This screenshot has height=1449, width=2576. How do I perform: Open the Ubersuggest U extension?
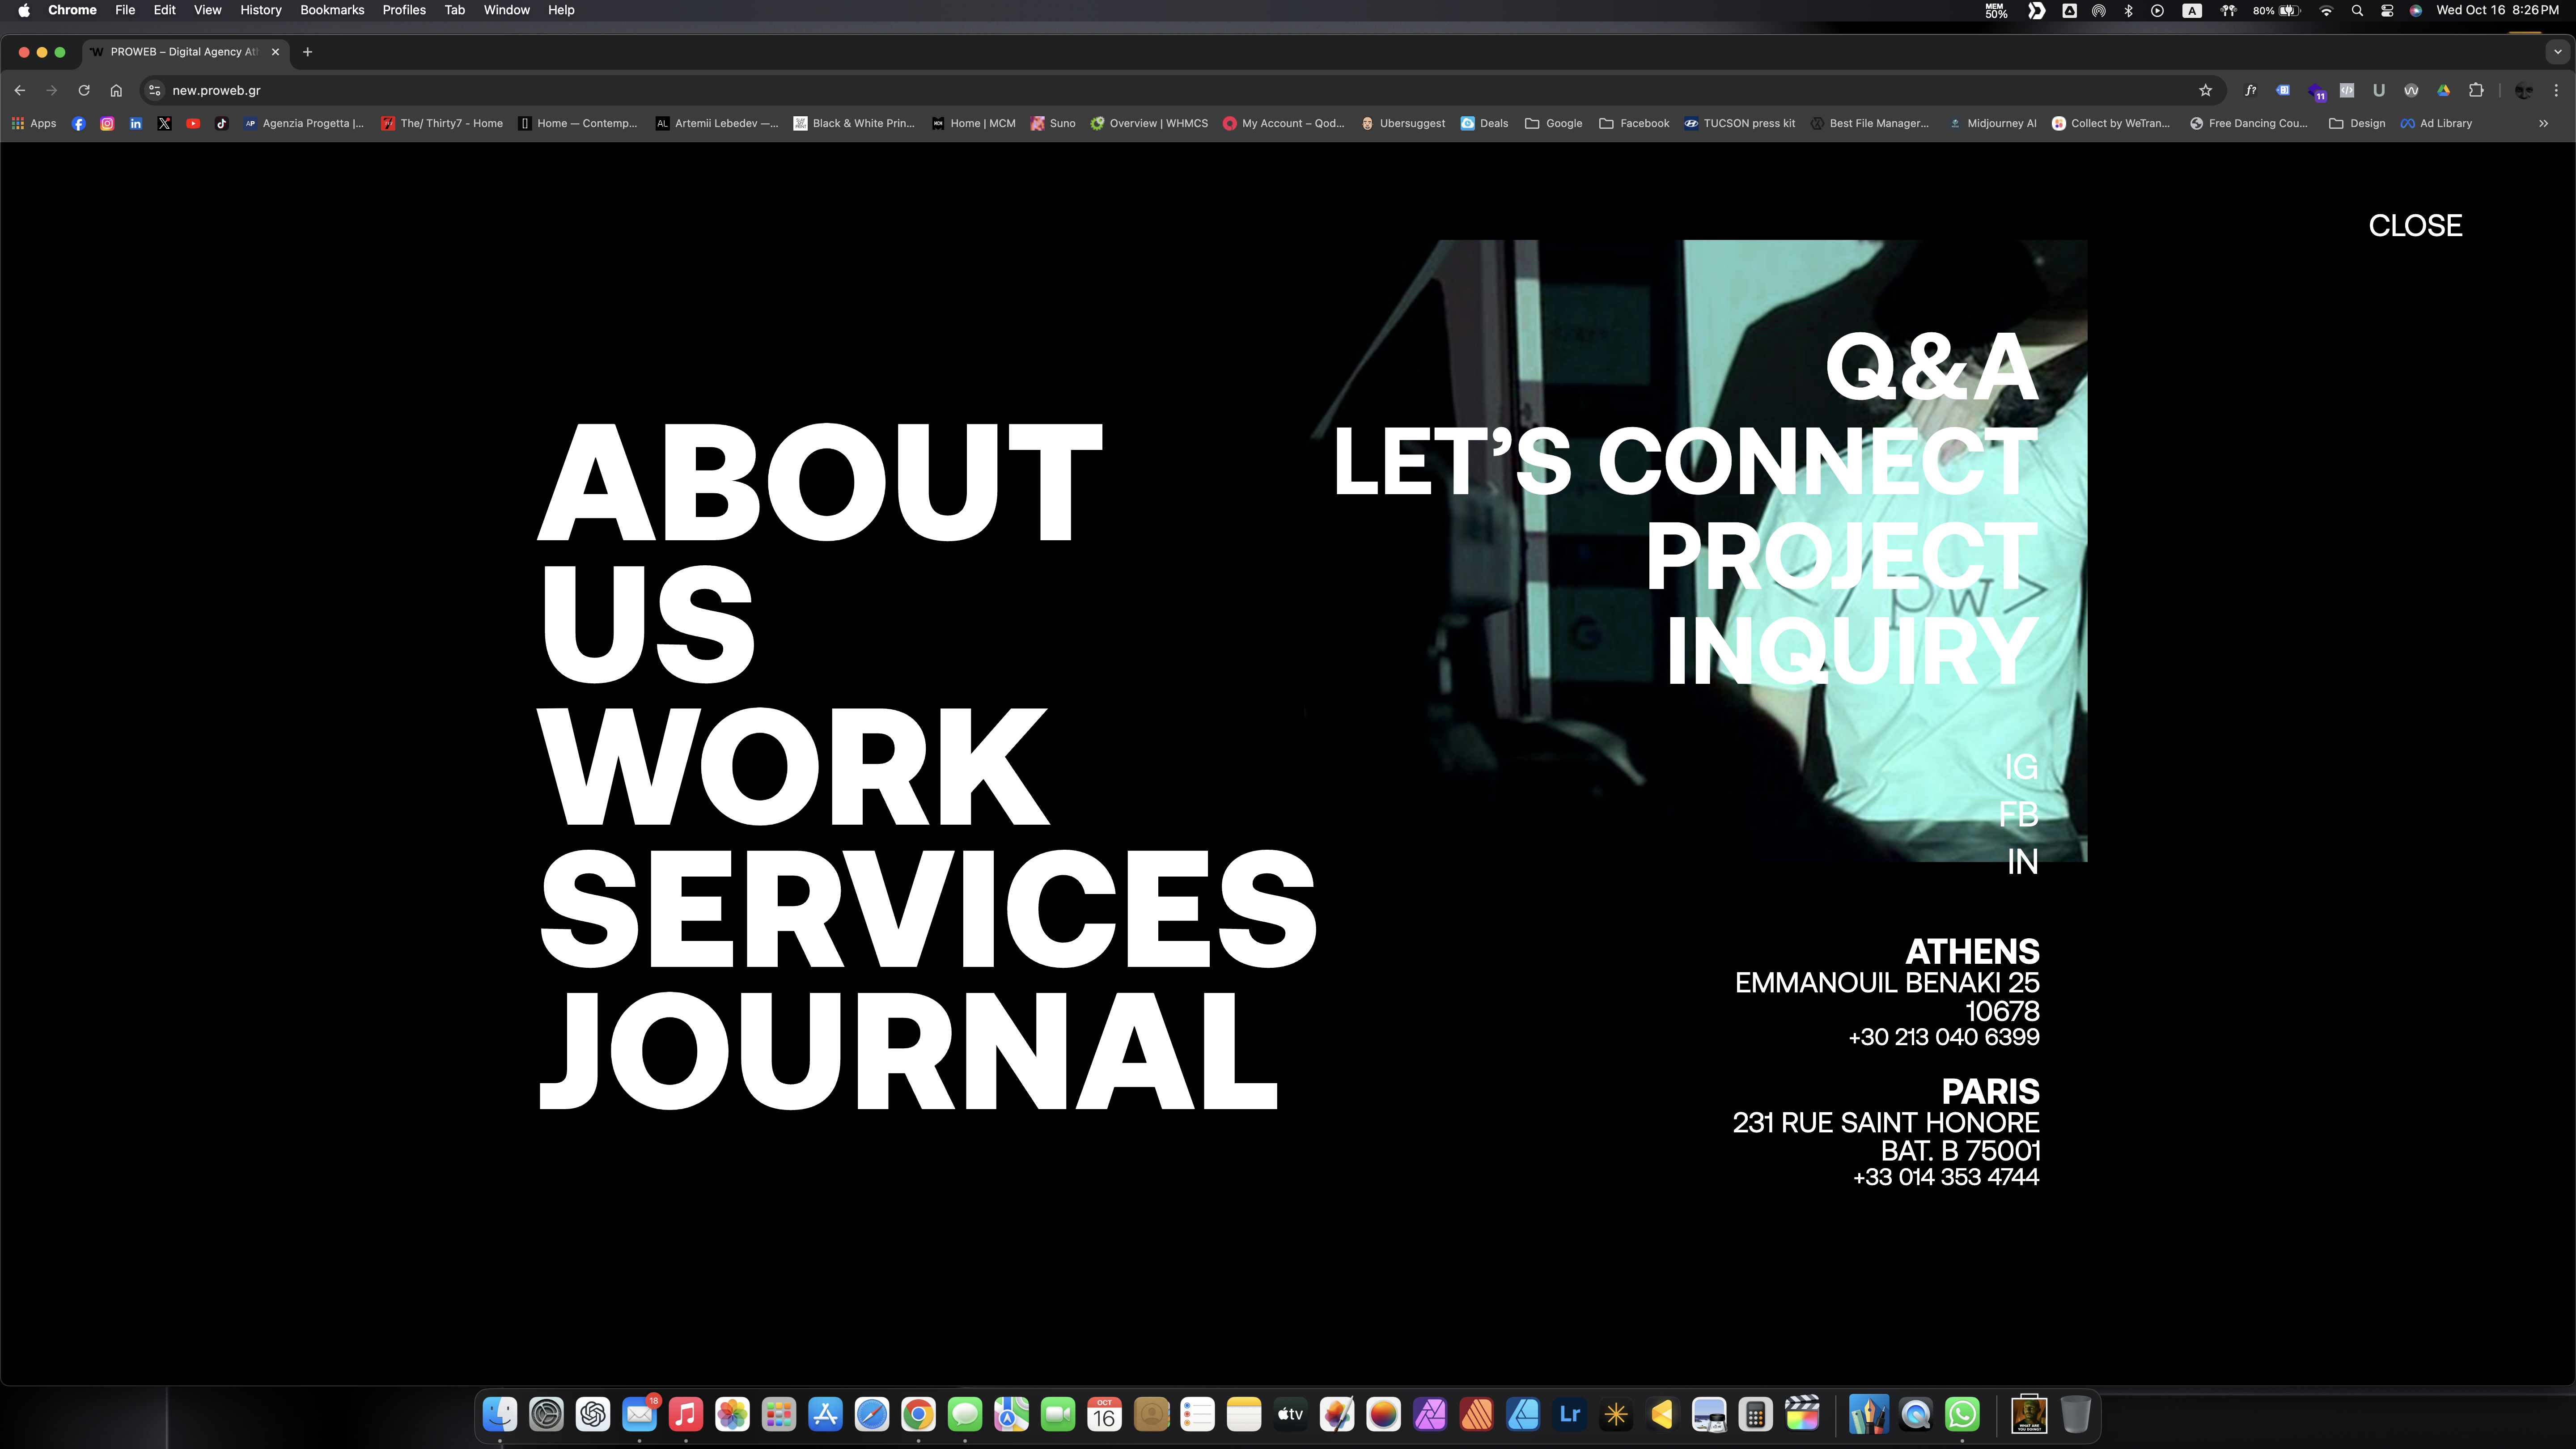2379,90
